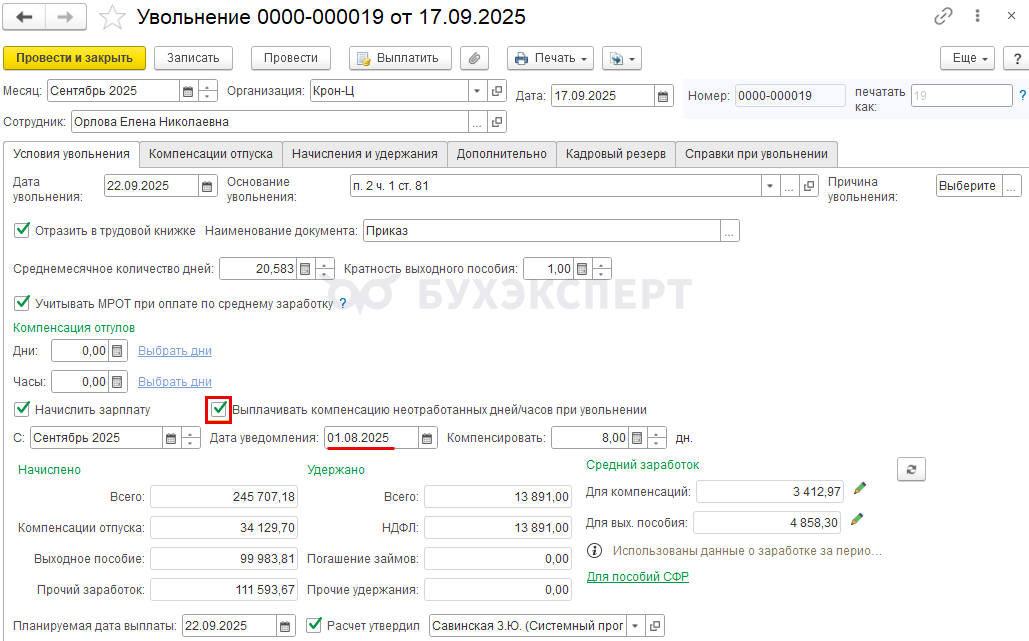Click Провести button
Screen dimensions: 1029x641
tap(291, 58)
